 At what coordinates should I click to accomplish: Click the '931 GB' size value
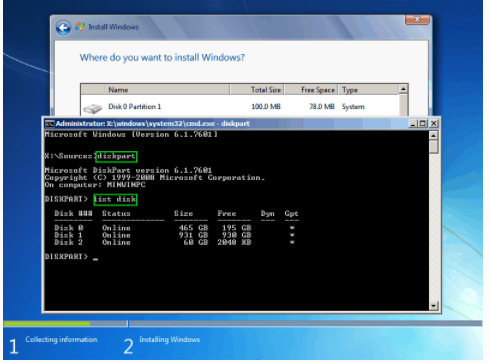coord(193,235)
